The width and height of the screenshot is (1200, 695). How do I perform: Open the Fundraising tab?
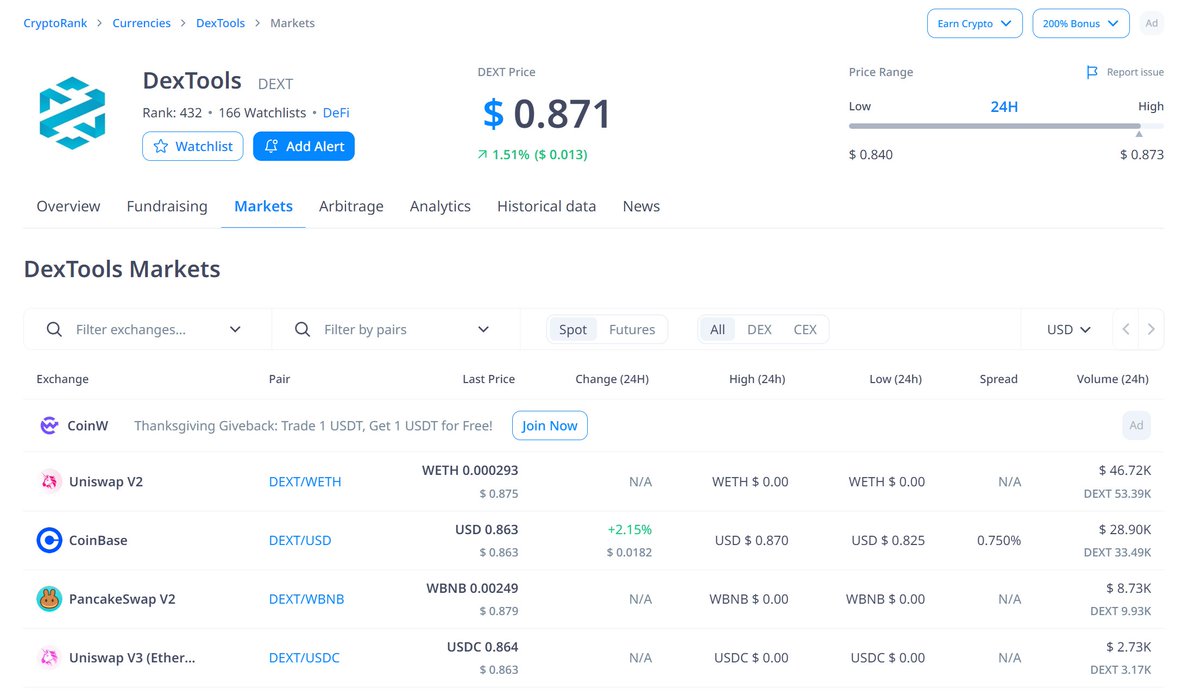point(167,206)
